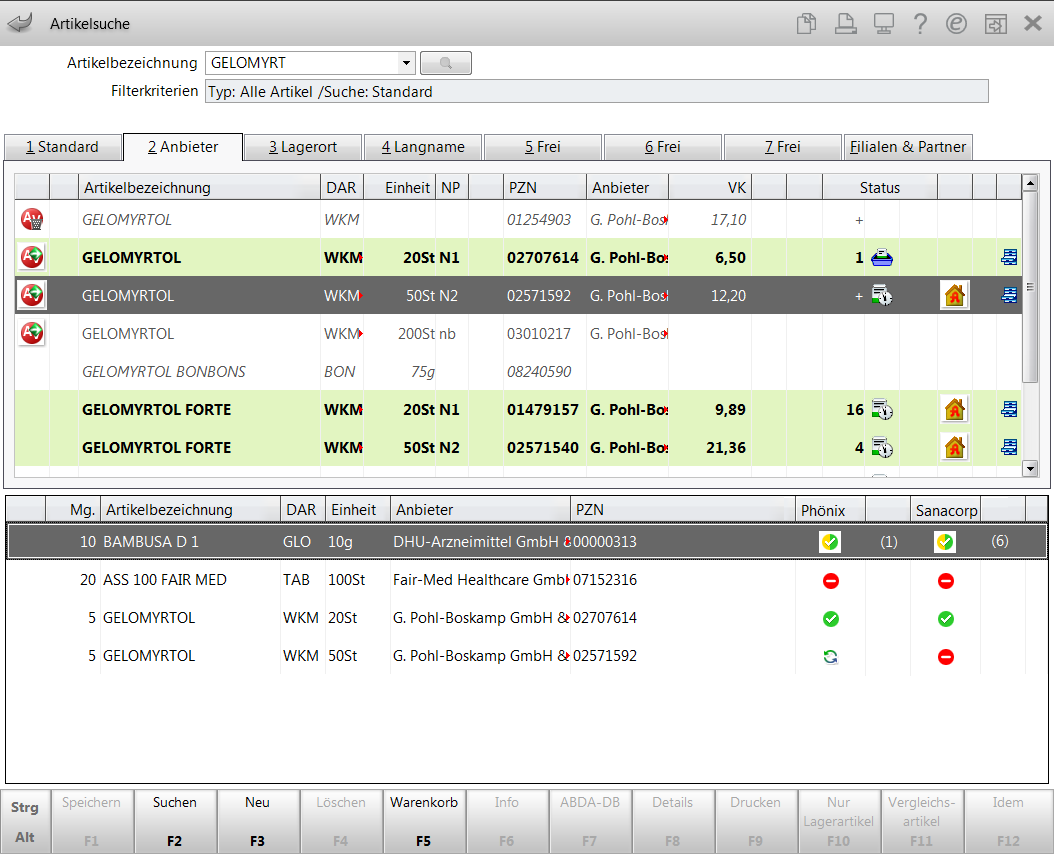Sort by the PZN column header in article list
Screen dimensions: 1054x854
544,188
